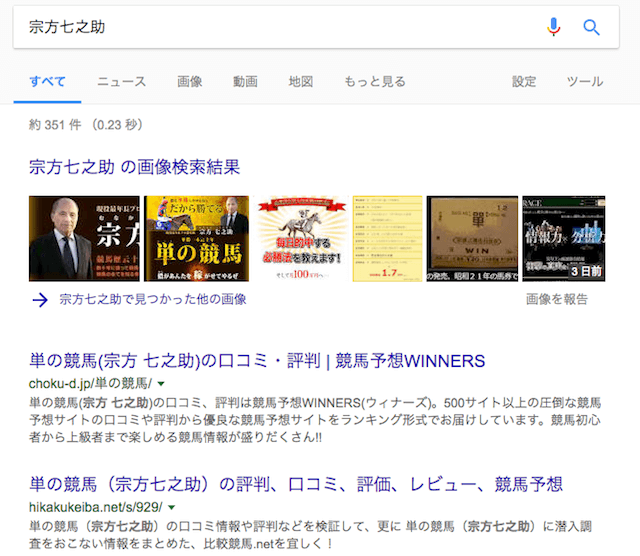This screenshot has height=556, width=640.
Task: Open the もっと見る menu
Action: 375,82
